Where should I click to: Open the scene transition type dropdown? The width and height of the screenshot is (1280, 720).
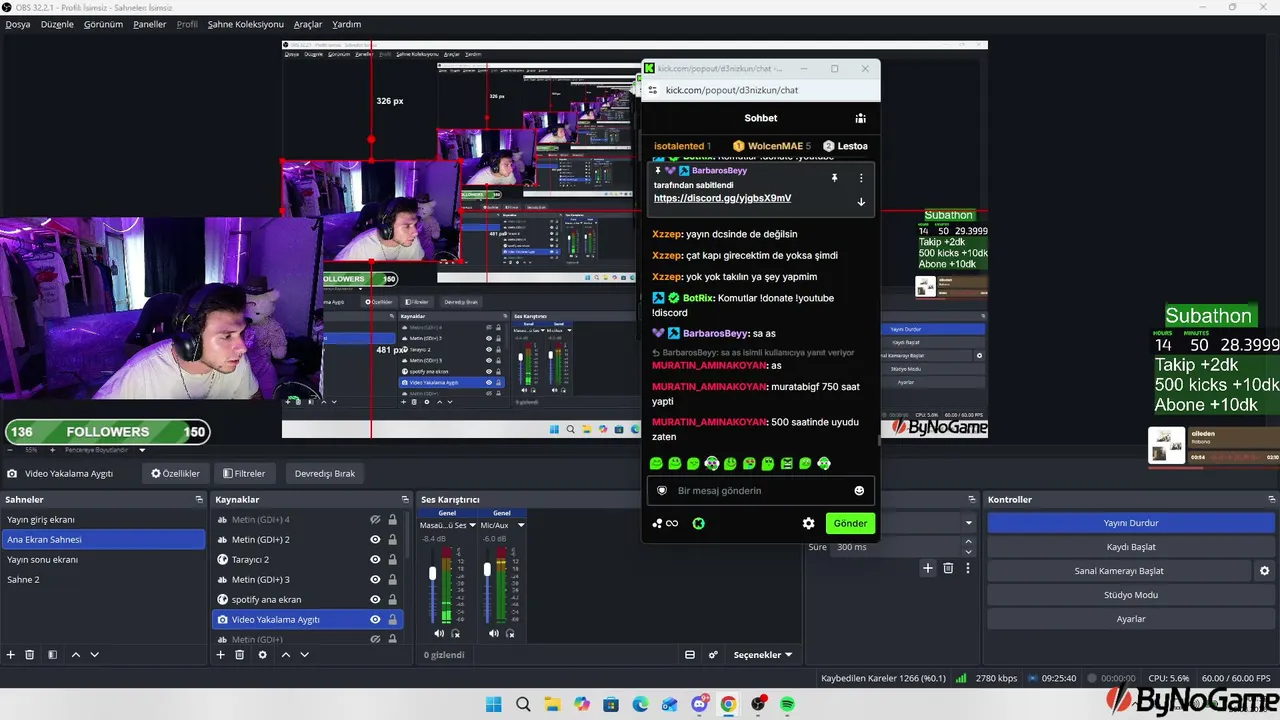coord(968,523)
